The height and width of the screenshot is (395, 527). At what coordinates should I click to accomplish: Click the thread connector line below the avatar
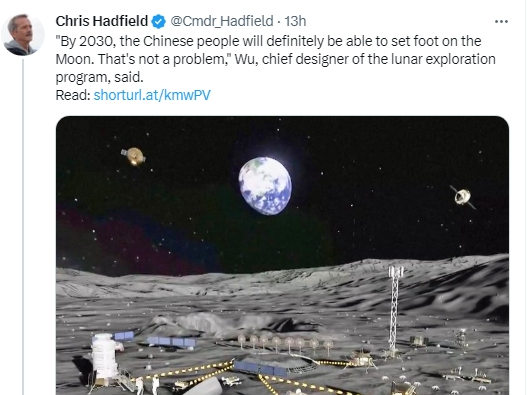coord(23,227)
